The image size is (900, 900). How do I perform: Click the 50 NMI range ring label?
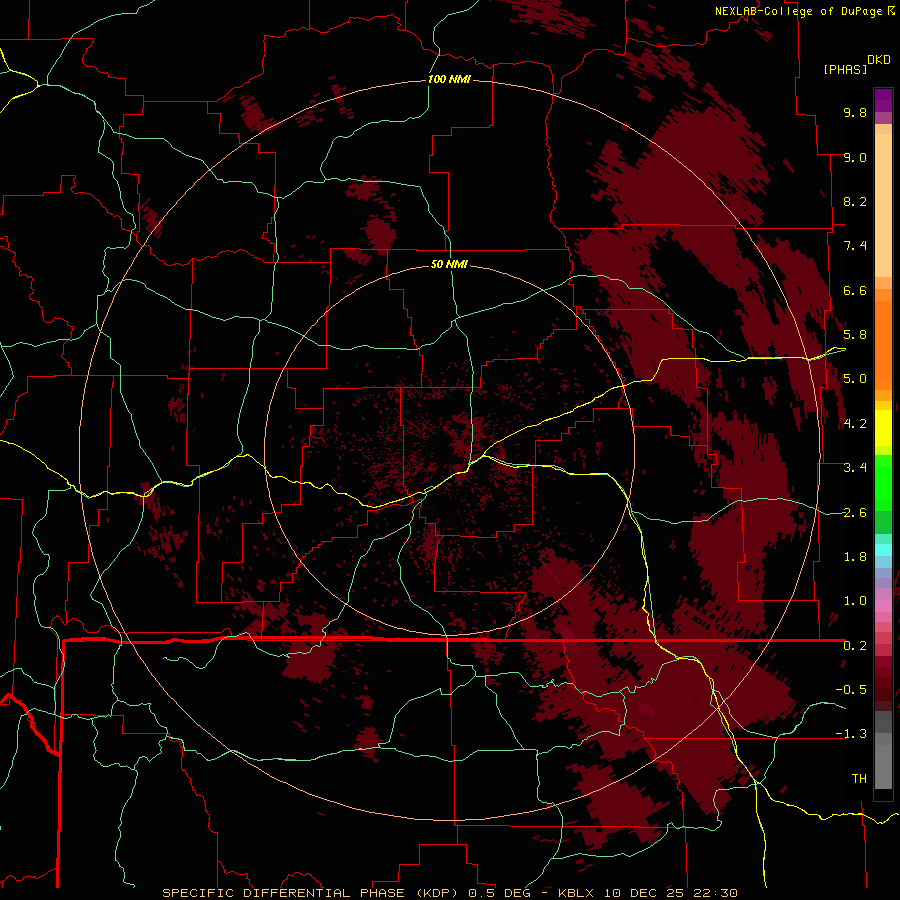(x=449, y=264)
